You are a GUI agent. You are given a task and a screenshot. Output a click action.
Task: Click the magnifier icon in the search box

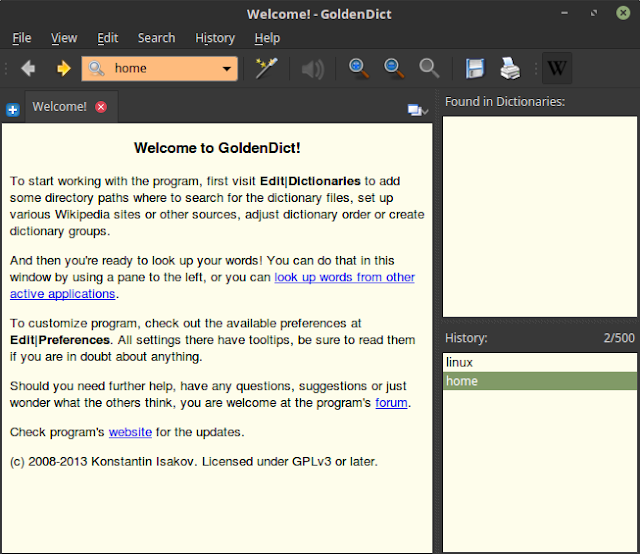click(x=96, y=68)
